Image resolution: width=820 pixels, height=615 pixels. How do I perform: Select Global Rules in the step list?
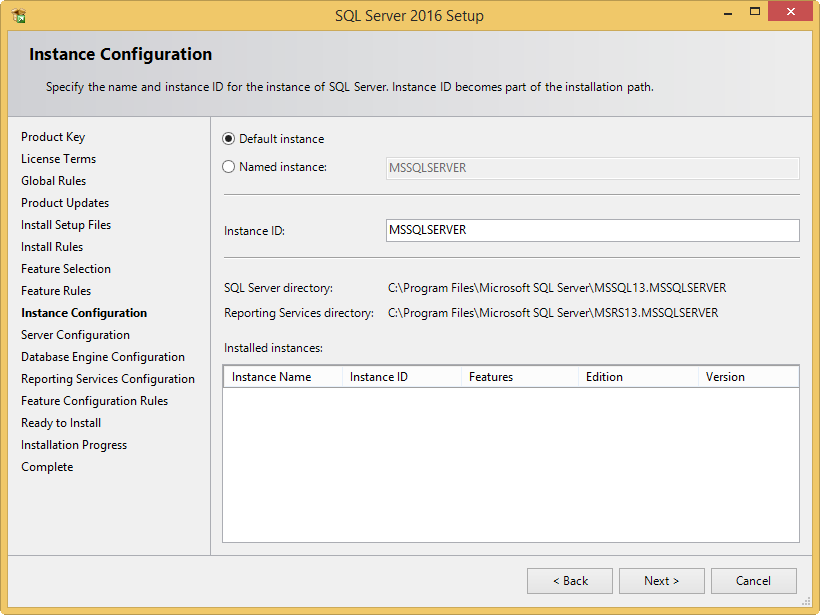coord(53,181)
